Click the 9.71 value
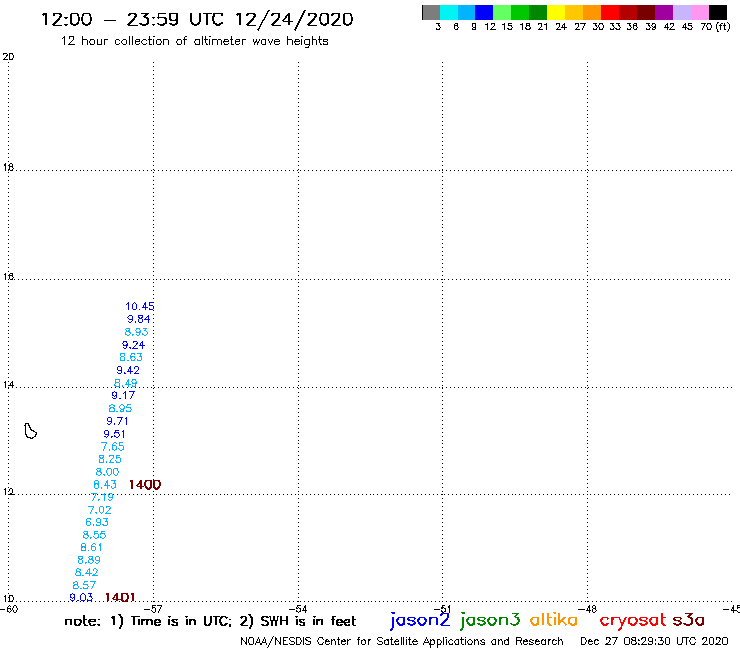 pos(117,421)
